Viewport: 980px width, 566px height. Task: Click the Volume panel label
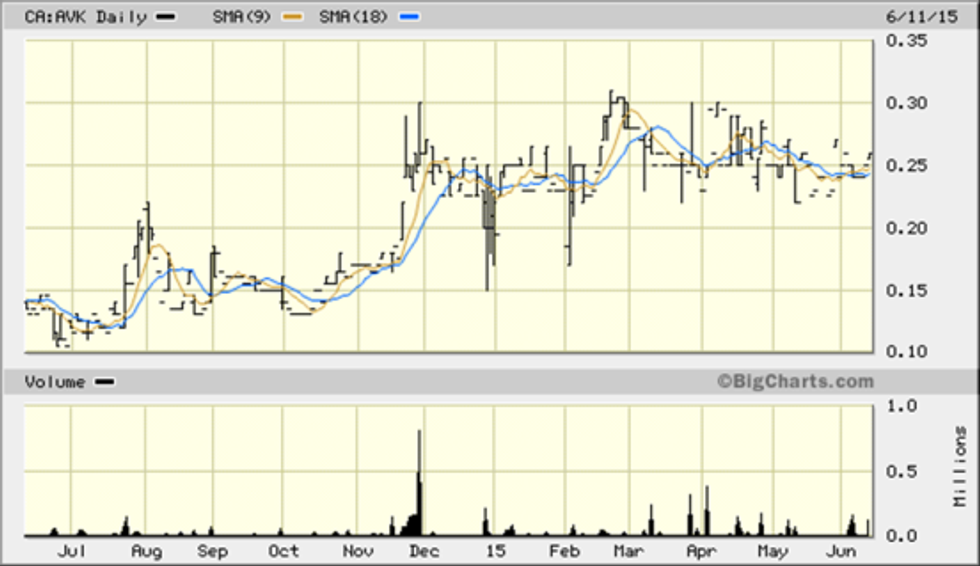point(55,382)
